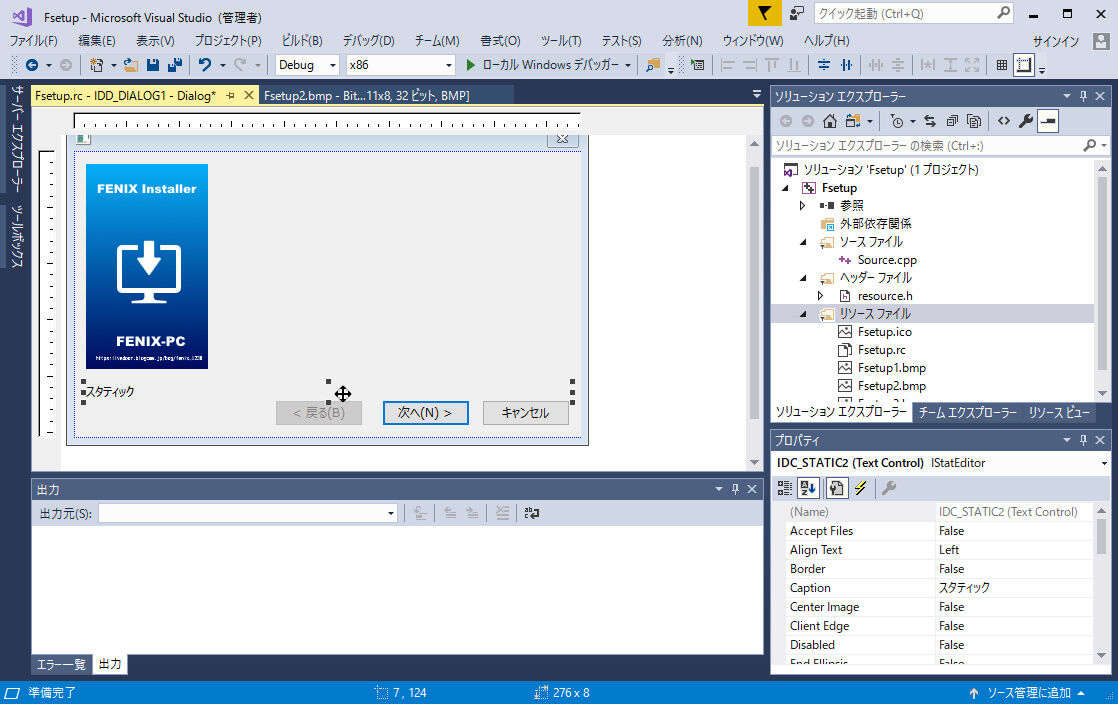
Task: Open the ツールボックス side tab
Action: (17, 236)
